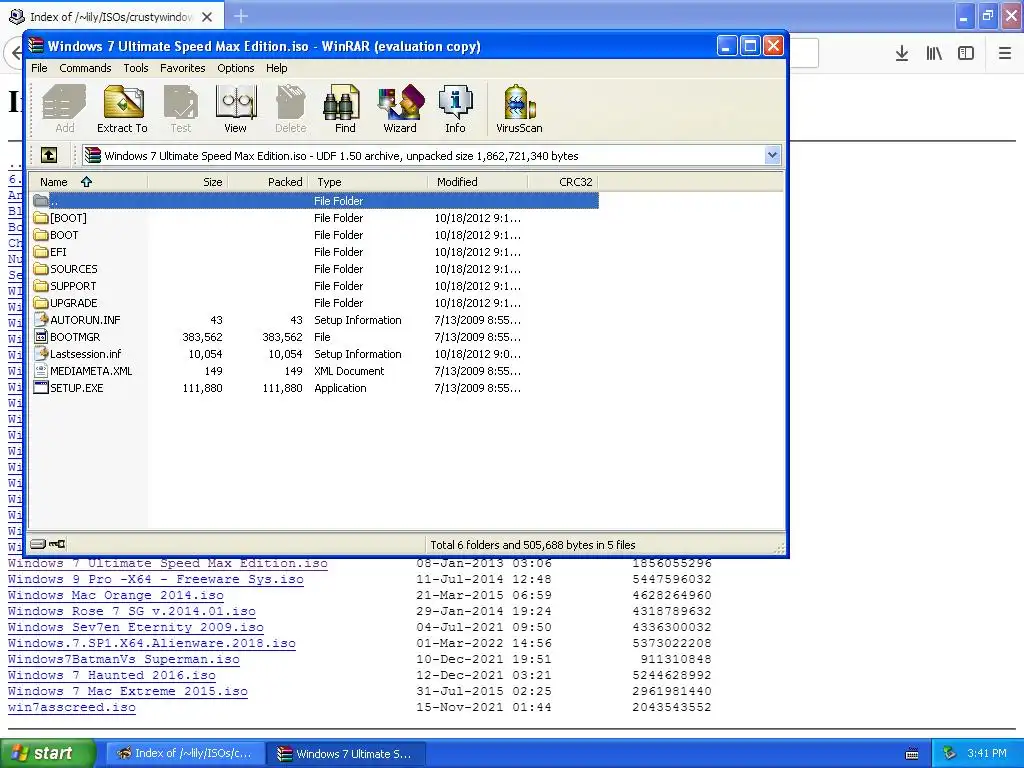Screen dimensions: 1024x768
Task: Select the EFI folder
Action: 315,252
